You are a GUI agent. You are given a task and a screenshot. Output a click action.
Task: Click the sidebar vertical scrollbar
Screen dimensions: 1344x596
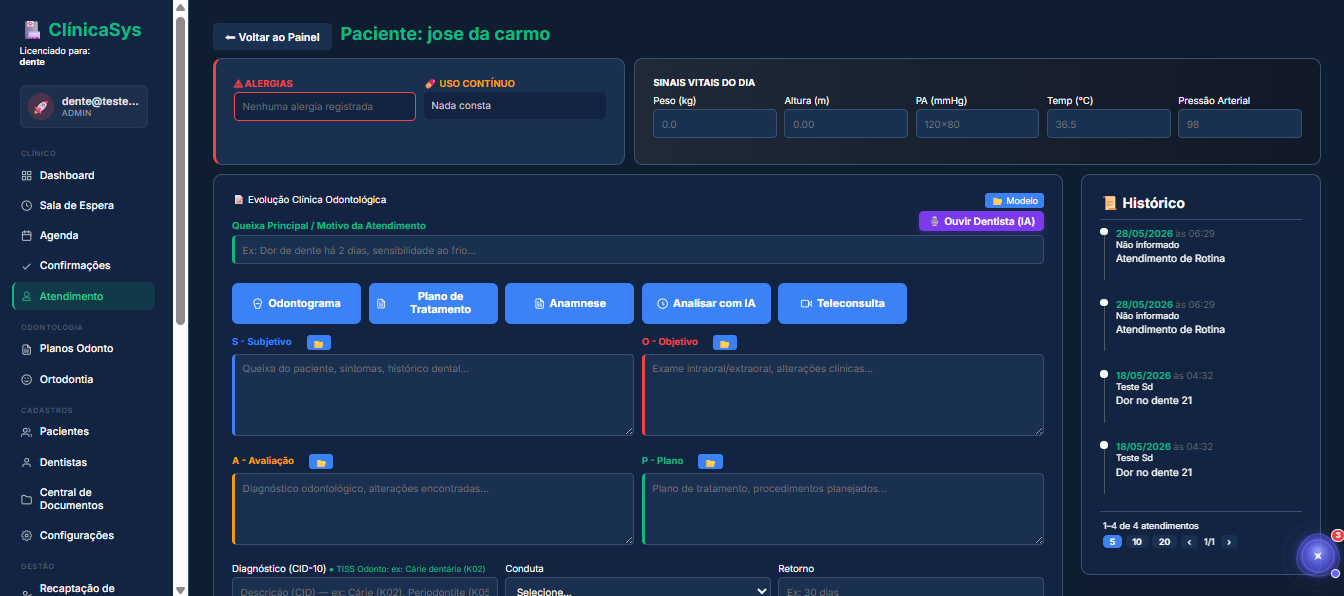coord(180,170)
